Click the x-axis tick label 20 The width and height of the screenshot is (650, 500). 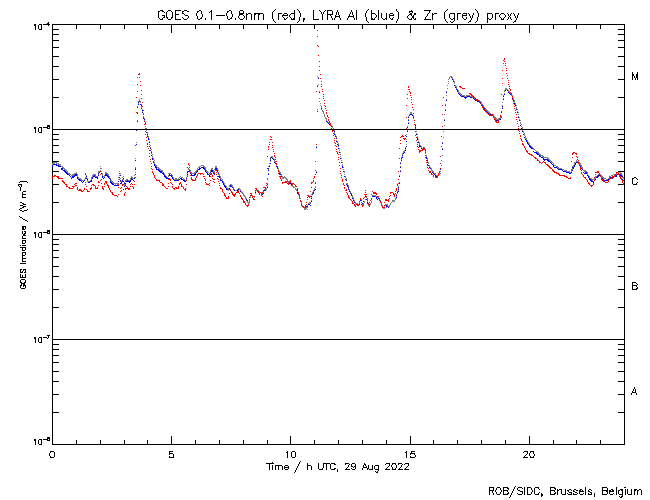529,454
